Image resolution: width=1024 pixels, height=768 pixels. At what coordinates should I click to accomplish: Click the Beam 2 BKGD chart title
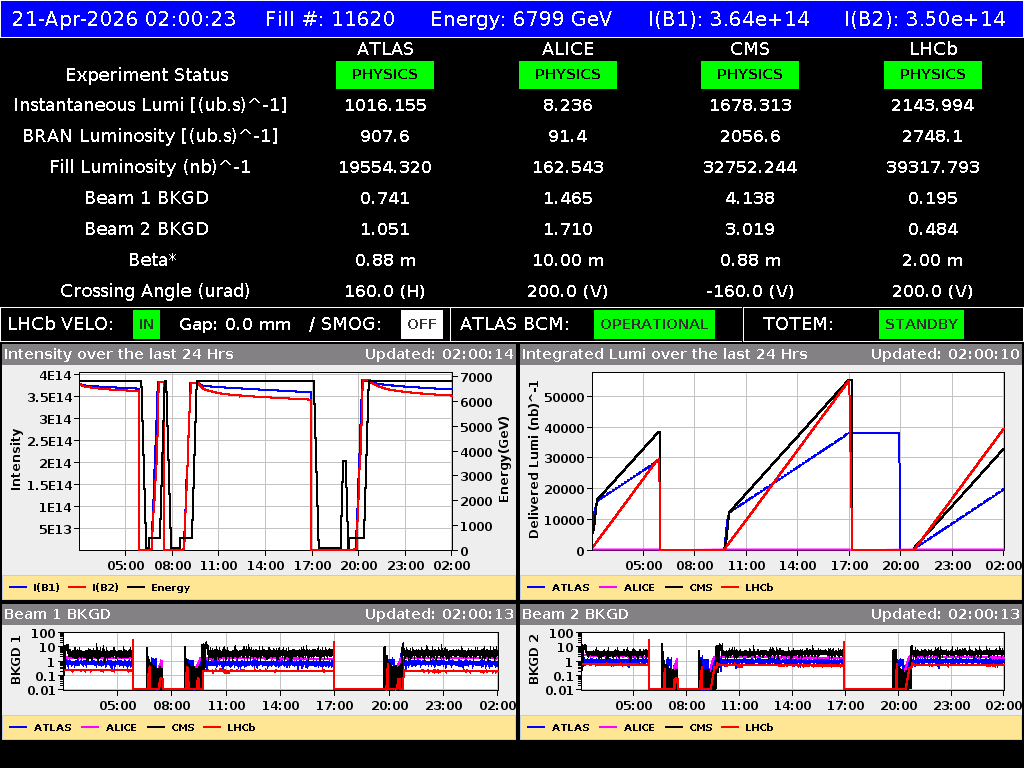coord(575,614)
